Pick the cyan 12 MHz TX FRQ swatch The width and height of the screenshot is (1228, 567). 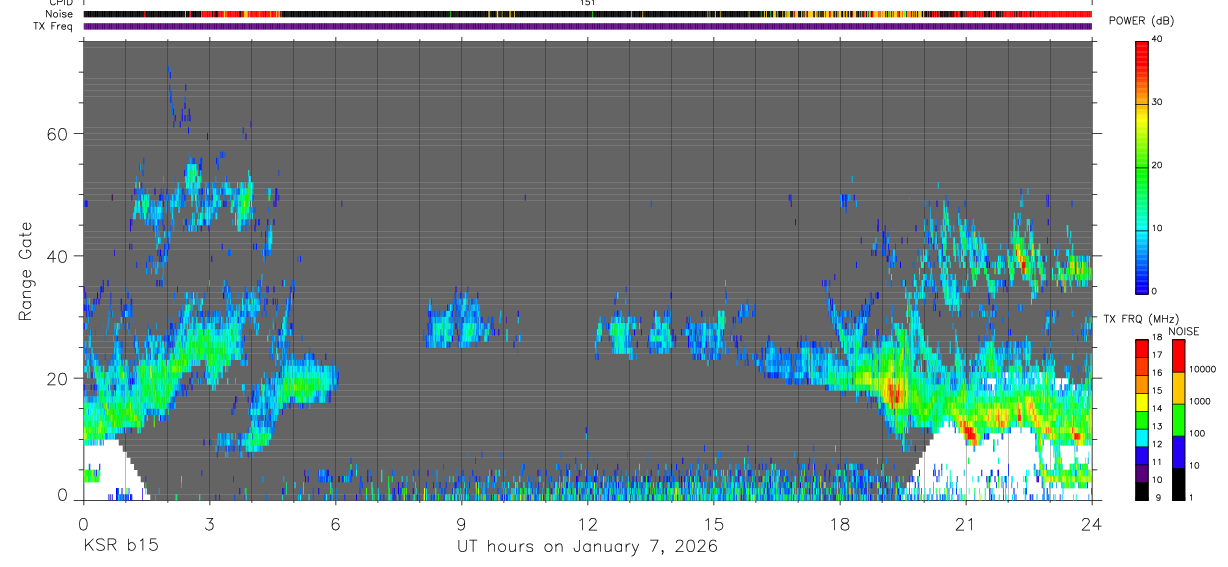tap(1142, 444)
